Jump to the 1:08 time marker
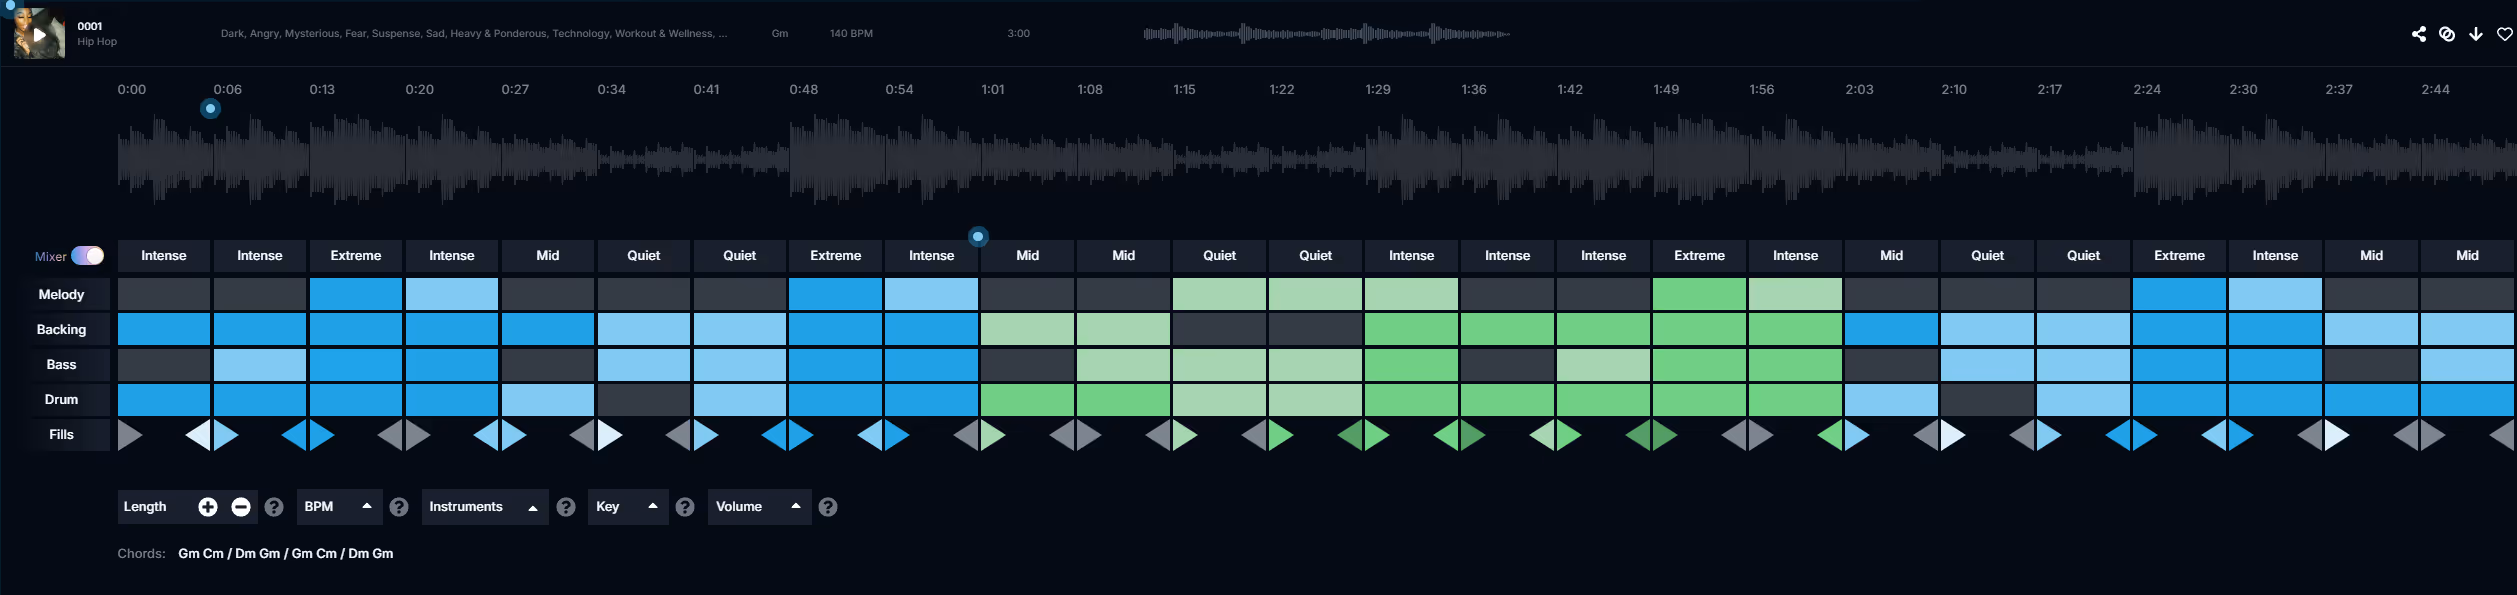The width and height of the screenshot is (2517, 595). 1090,90
